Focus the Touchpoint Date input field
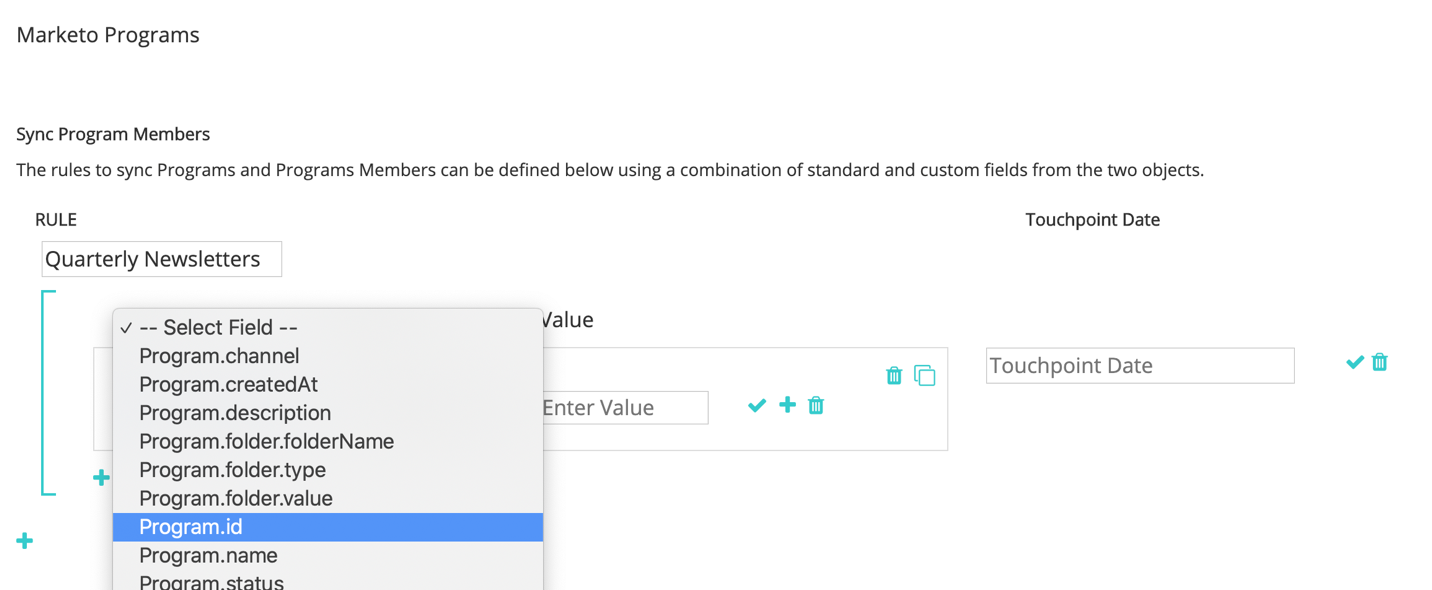The width and height of the screenshot is (1432, 590). click(1139, 366)
